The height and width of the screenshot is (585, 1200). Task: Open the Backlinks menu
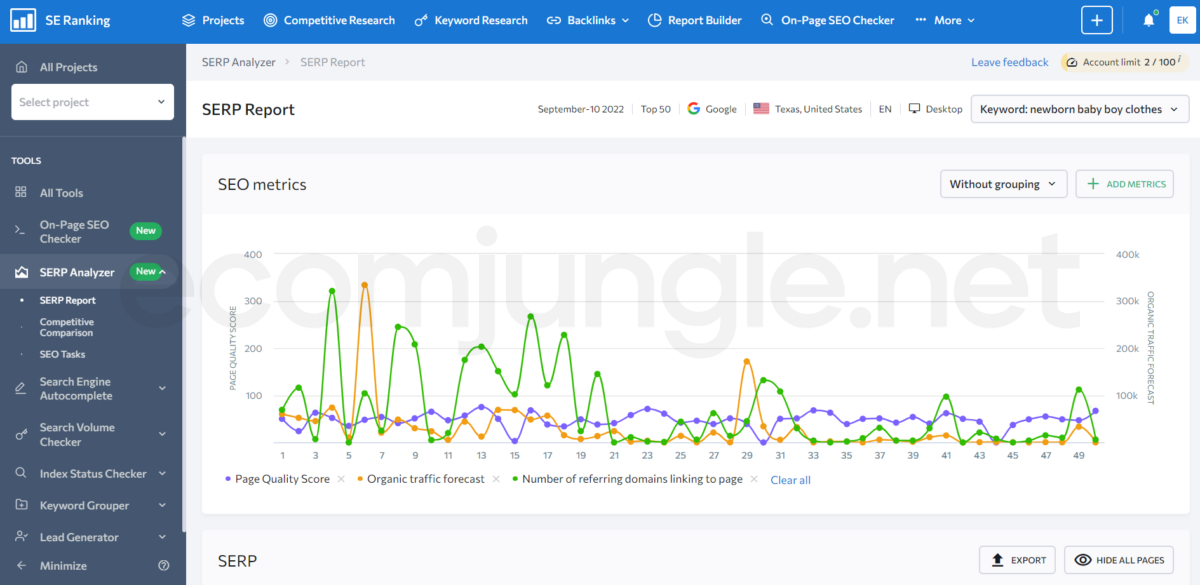[588, 20]
